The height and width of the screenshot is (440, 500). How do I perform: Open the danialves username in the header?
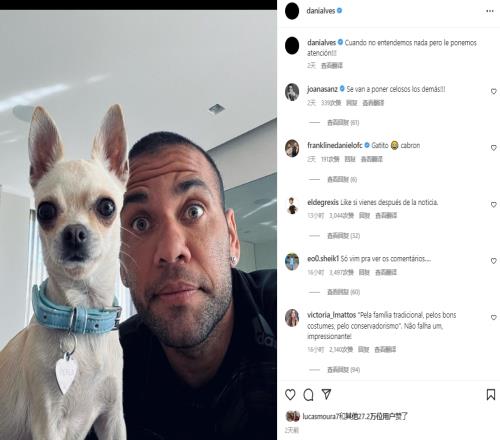[321, 11]
